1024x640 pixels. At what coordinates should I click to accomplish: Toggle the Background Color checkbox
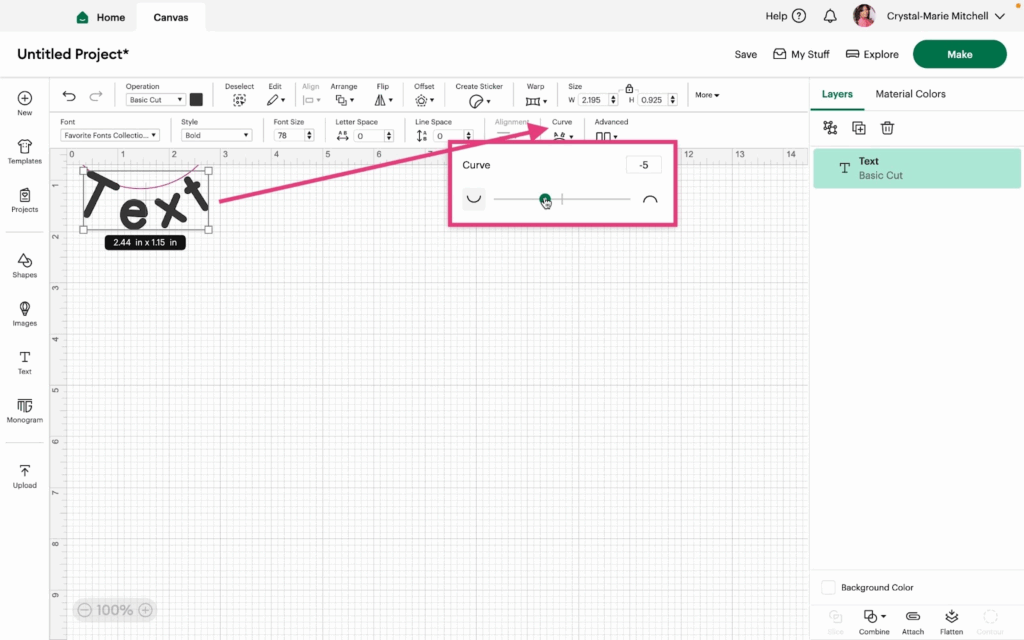click(828, 587)
